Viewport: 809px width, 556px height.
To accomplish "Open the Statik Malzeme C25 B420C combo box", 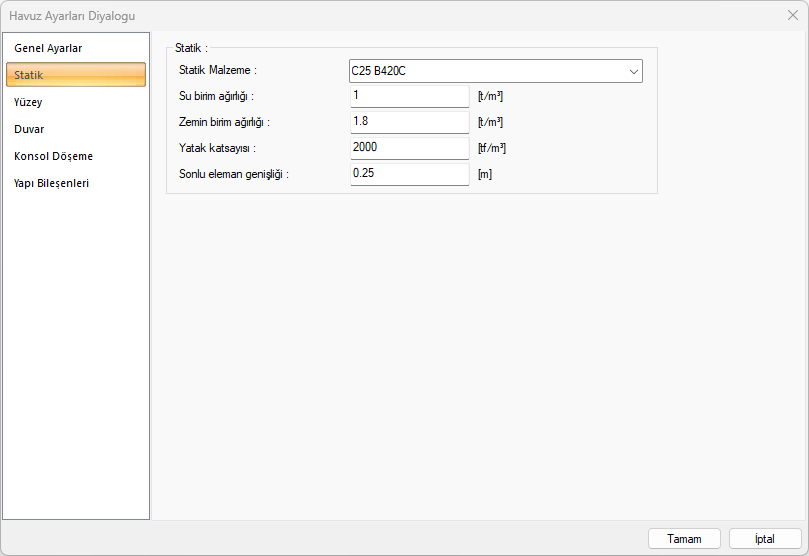I will (485, 71).
